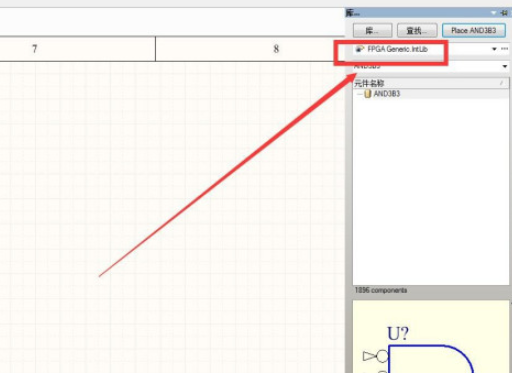Screen dimensions: 512x373
Task: Click the sort indicator on 元件名称 header
Action: coord(501,83)
